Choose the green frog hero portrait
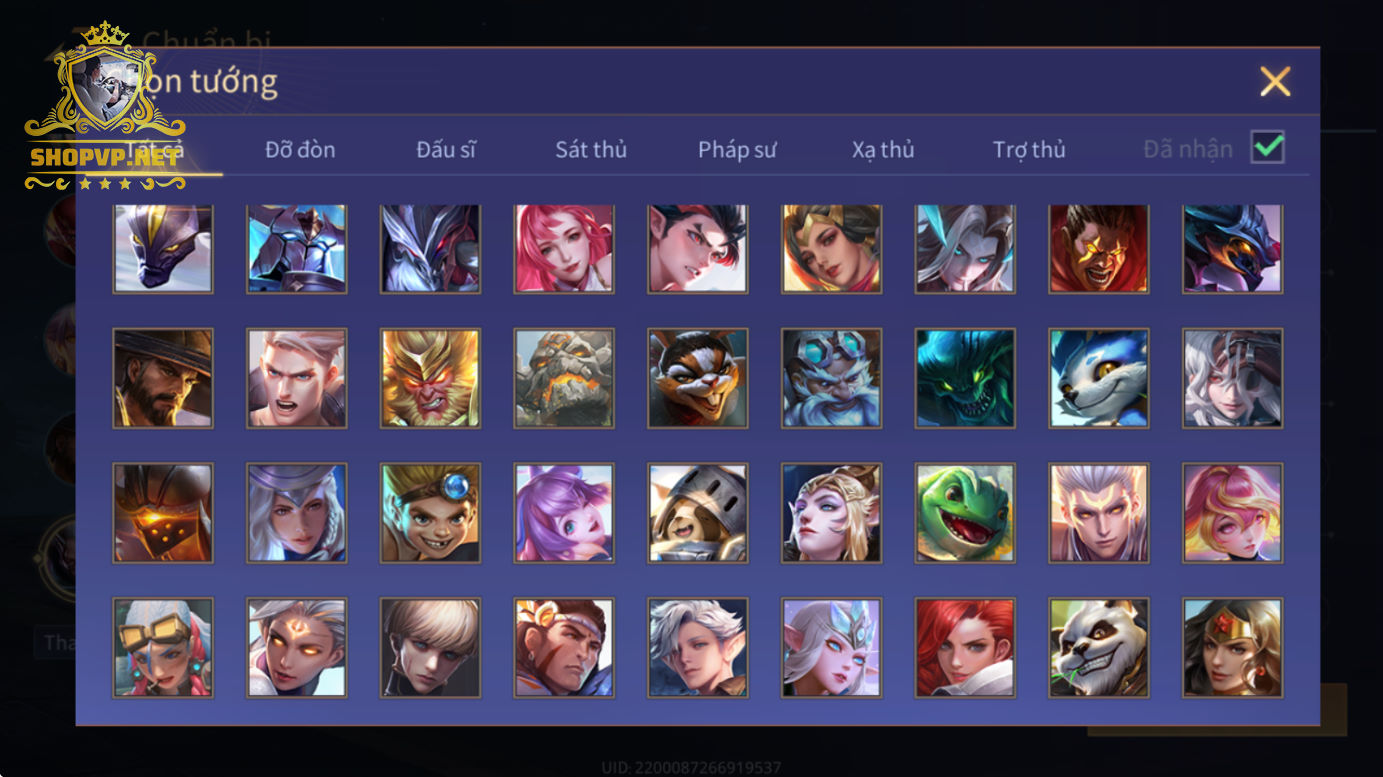 pos(965,512)
